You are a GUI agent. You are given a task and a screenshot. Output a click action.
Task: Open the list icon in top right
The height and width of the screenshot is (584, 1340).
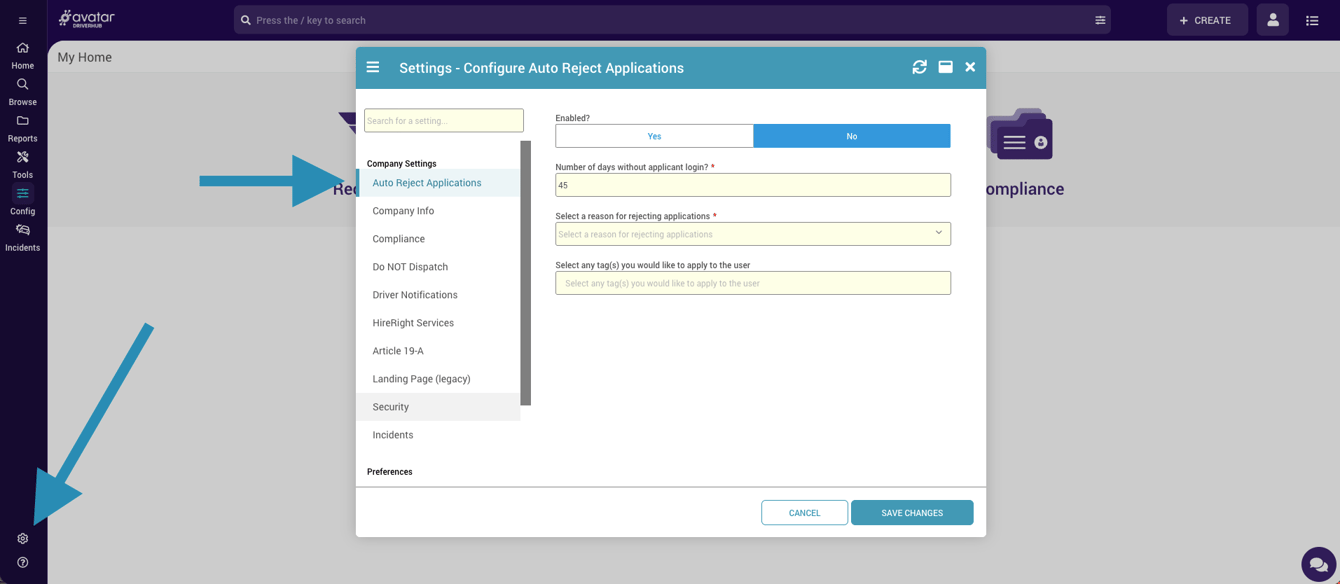point(1312,20)
